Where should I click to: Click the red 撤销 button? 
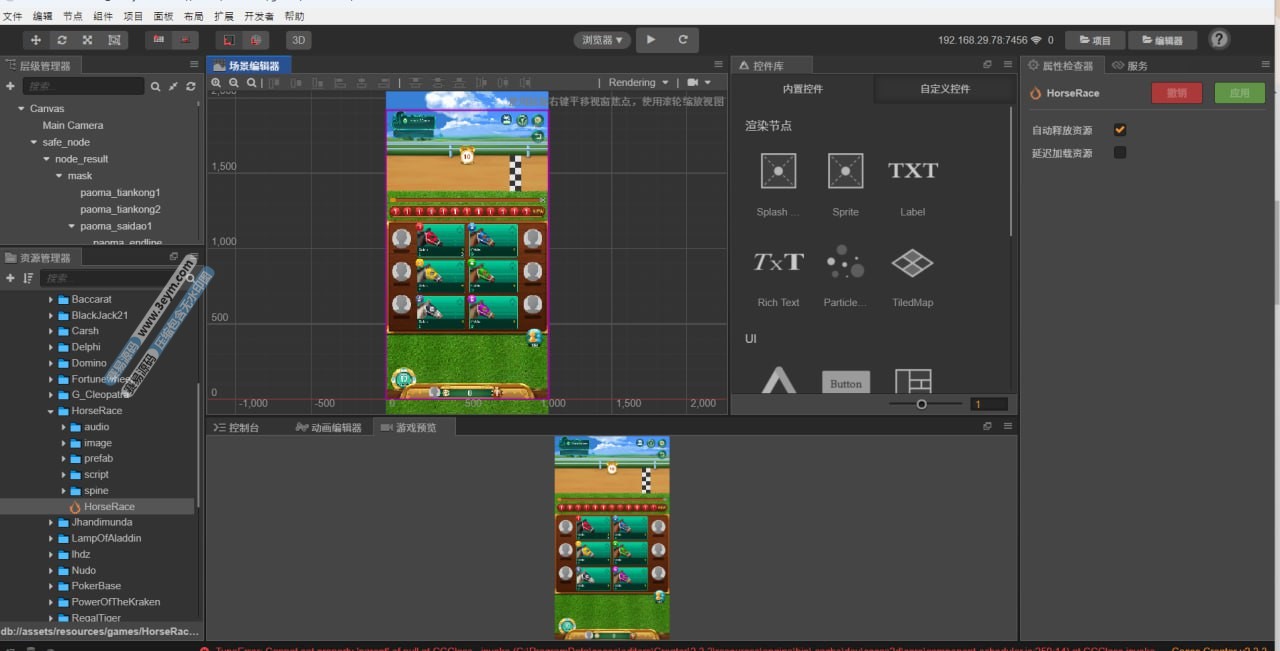coord(1177,93)
